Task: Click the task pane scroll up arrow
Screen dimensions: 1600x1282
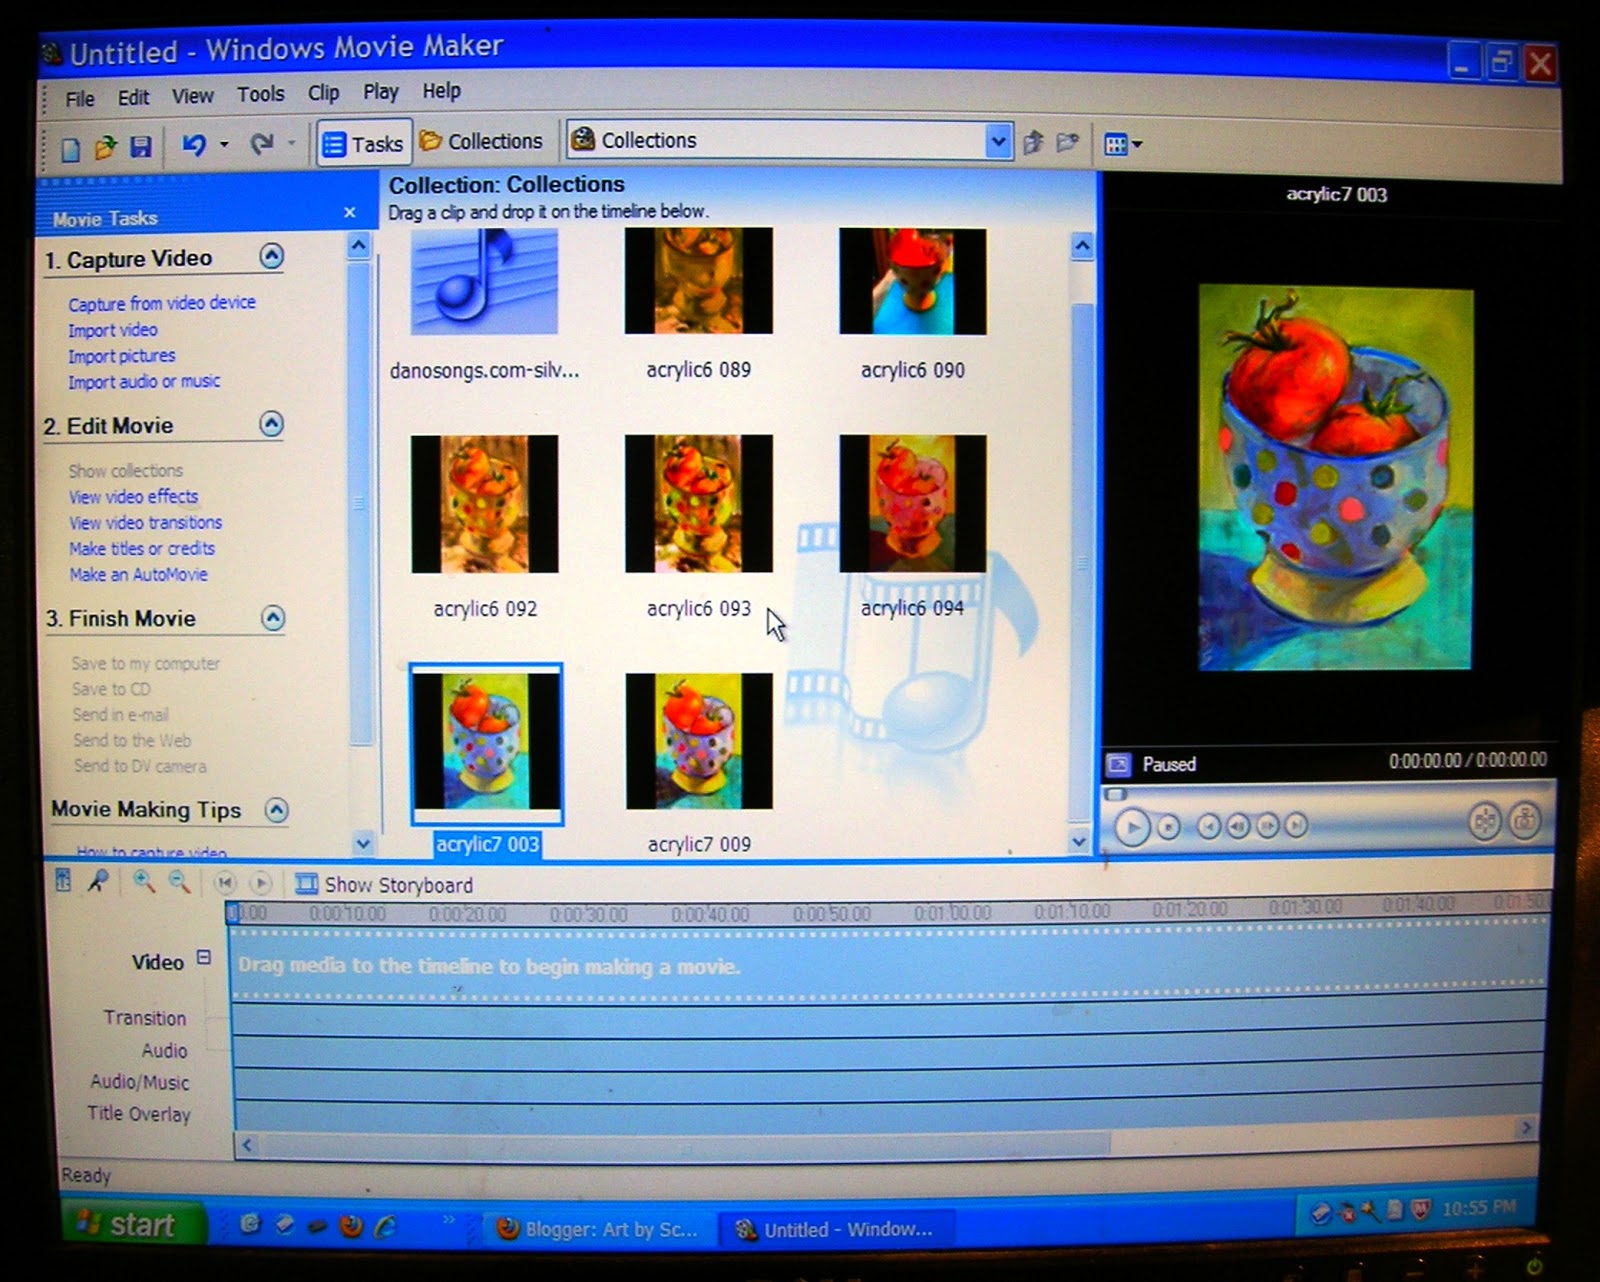Action: coord(360,245)
